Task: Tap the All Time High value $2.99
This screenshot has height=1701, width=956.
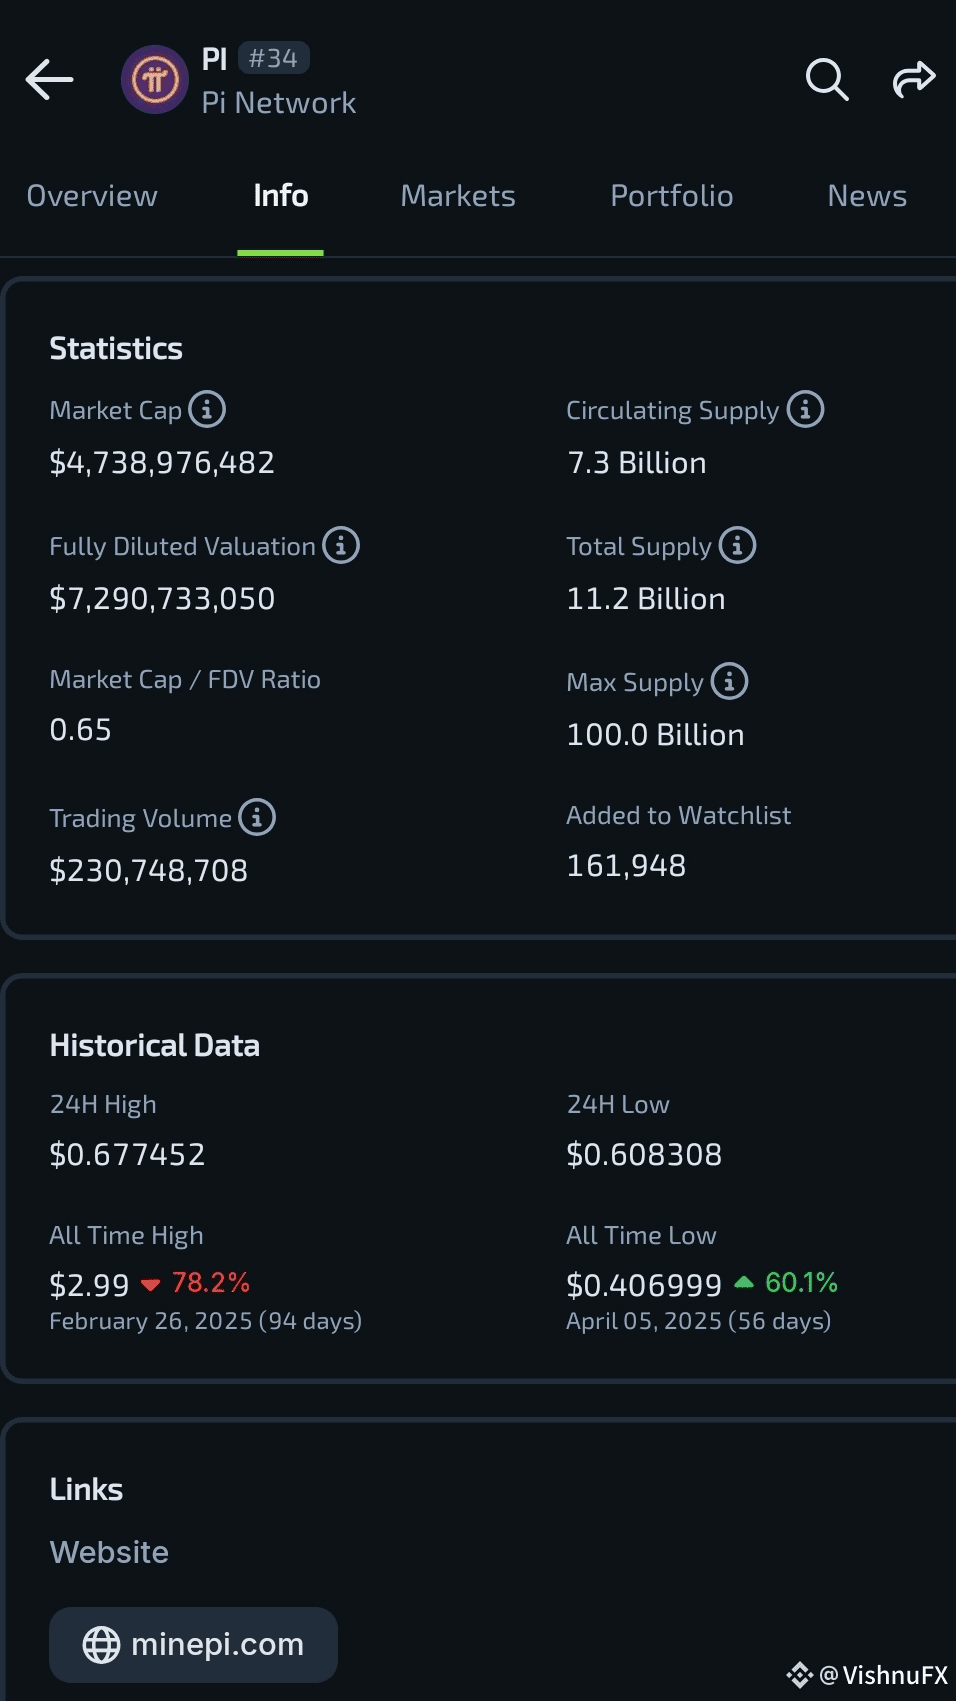Action: click(x=90, y=1284)
